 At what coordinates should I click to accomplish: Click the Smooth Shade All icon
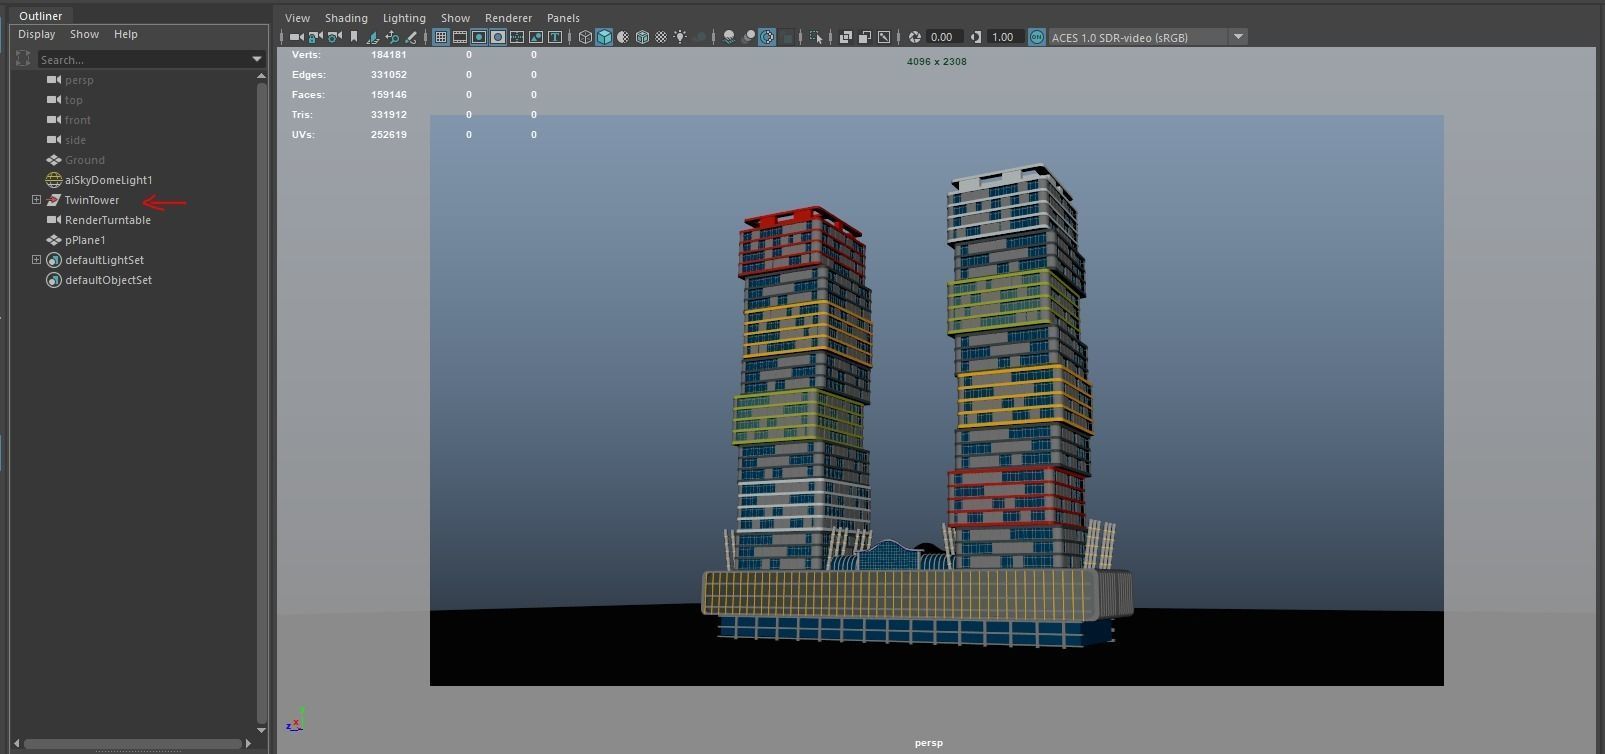[x=604, y=37]
